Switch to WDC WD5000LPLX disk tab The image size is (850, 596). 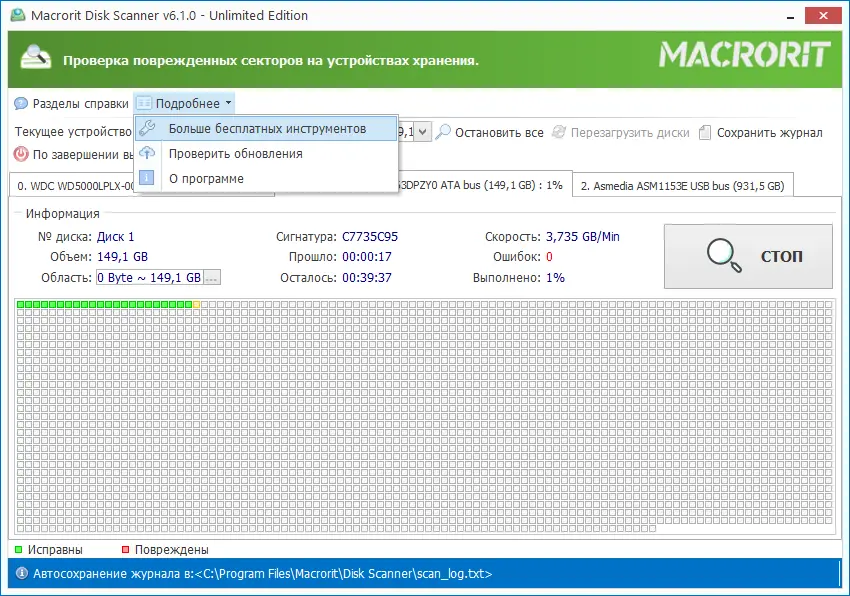tap(72, 186)
